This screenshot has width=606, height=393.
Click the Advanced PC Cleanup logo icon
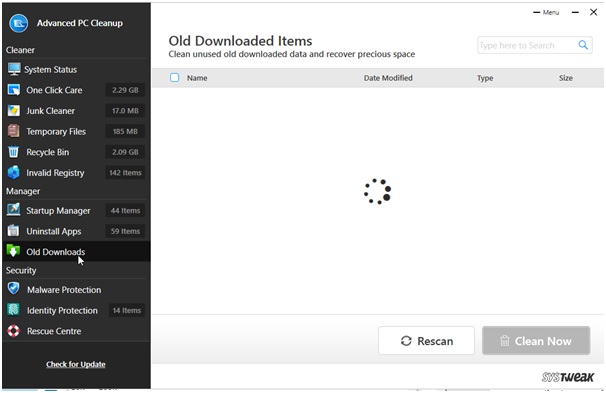(18, 23)
